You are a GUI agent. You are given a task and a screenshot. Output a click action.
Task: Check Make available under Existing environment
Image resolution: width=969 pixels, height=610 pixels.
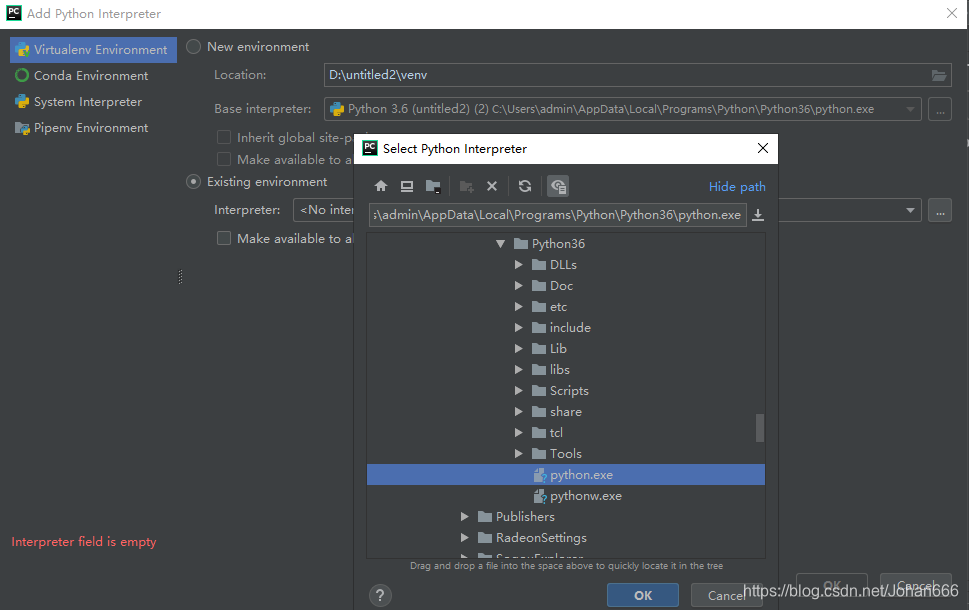click(x=224, y=239)
